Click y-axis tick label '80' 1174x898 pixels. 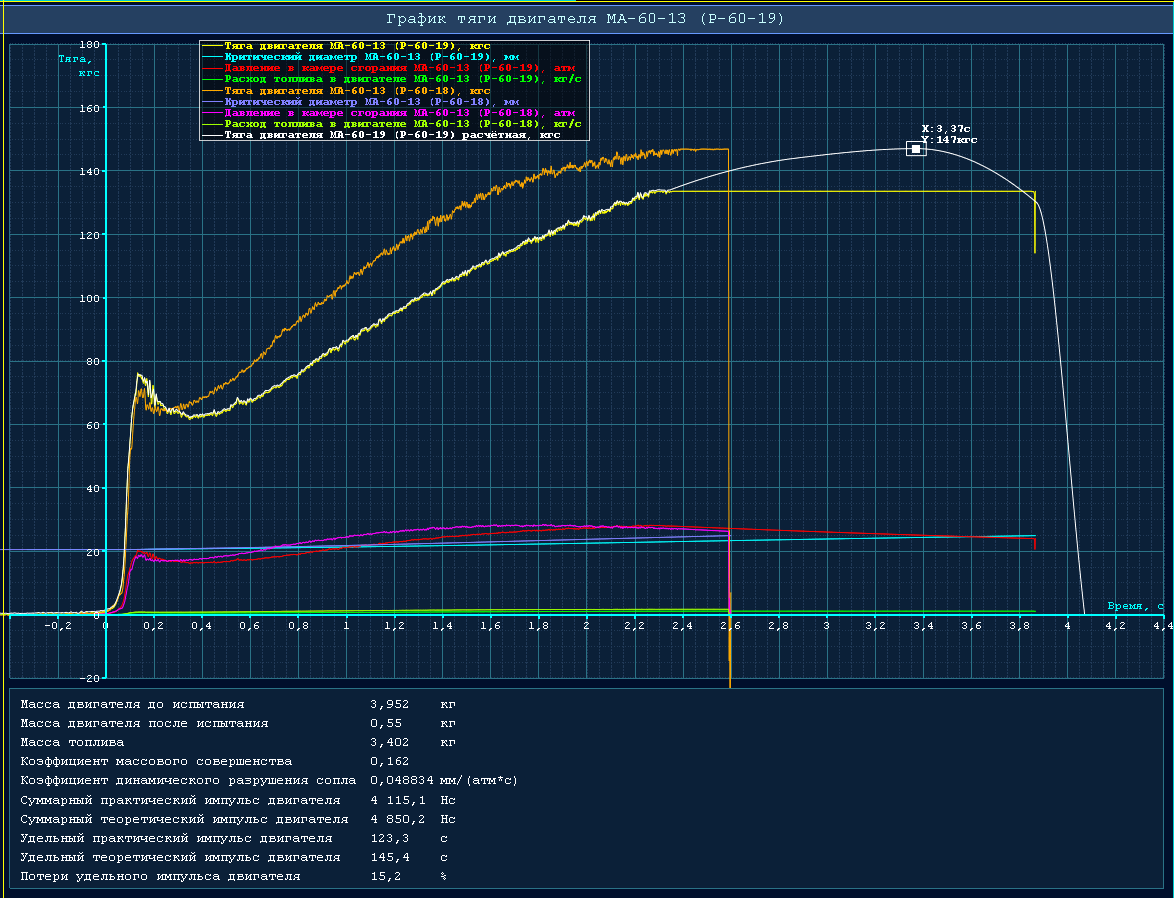[x=93, y=362]
